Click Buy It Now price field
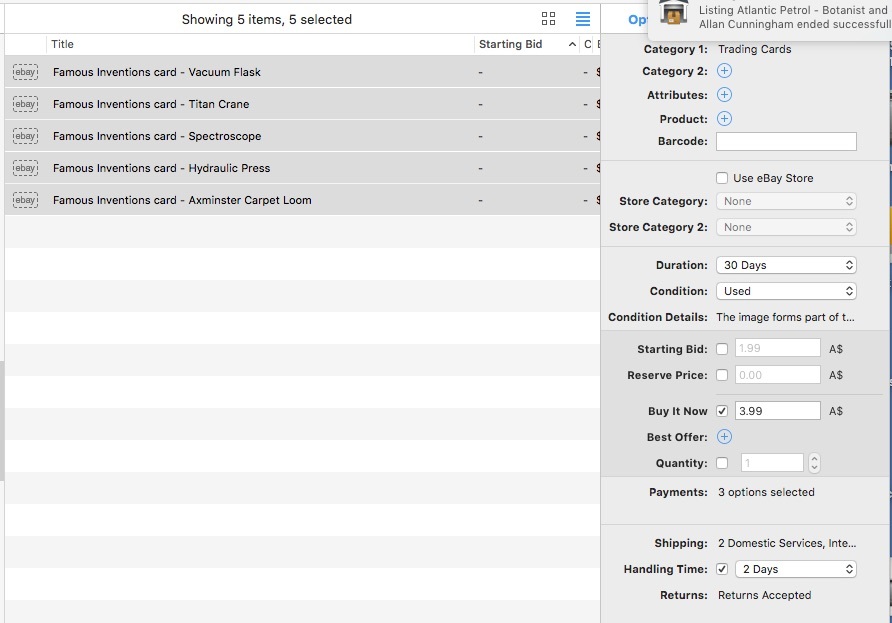This screenshot has height=623, width=892. click(778, 411)
